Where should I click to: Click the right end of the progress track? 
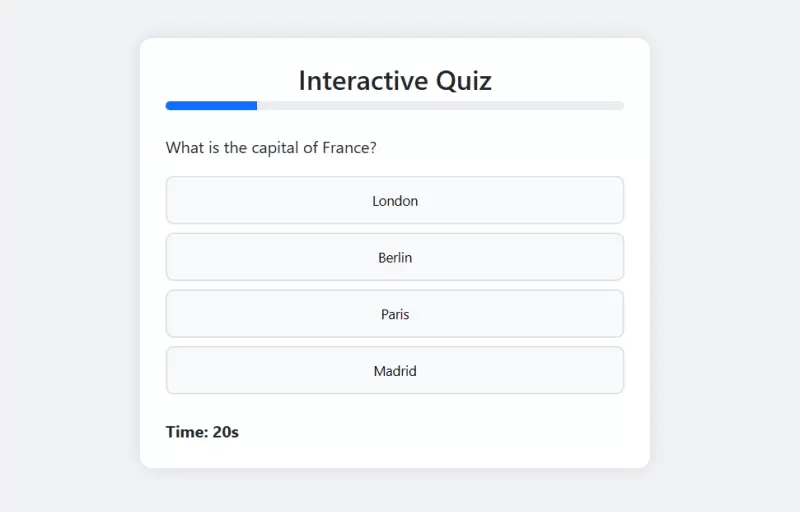tap(619, 105)
